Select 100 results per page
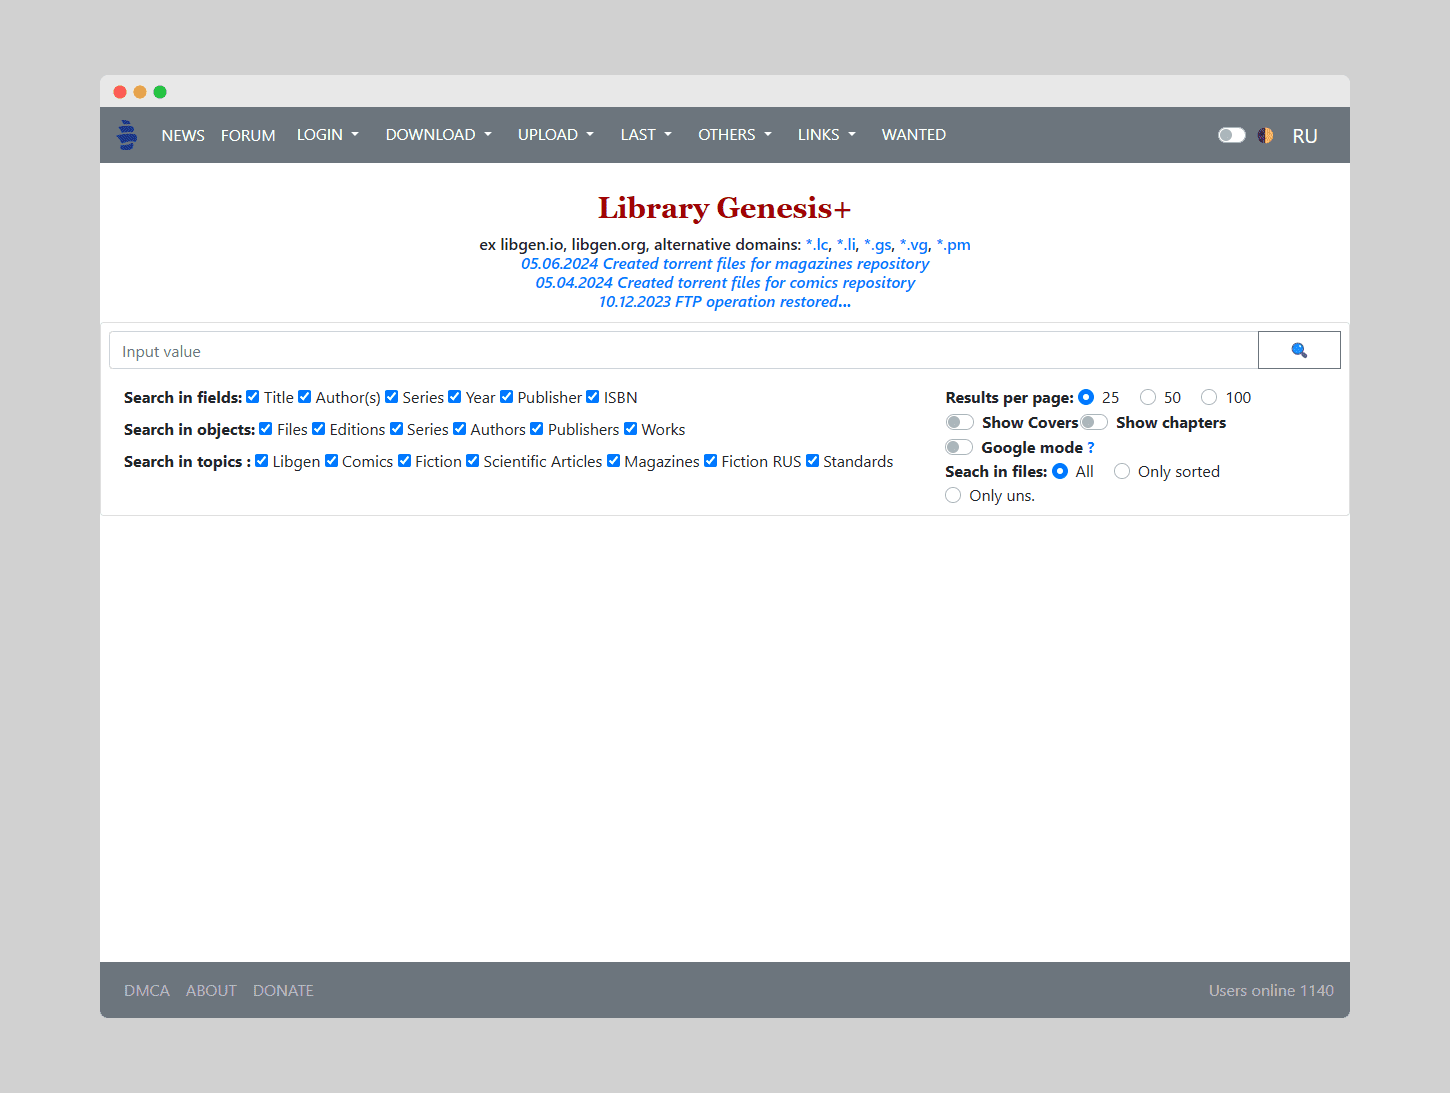The image size is (1450, 1093). point(1209,397)
